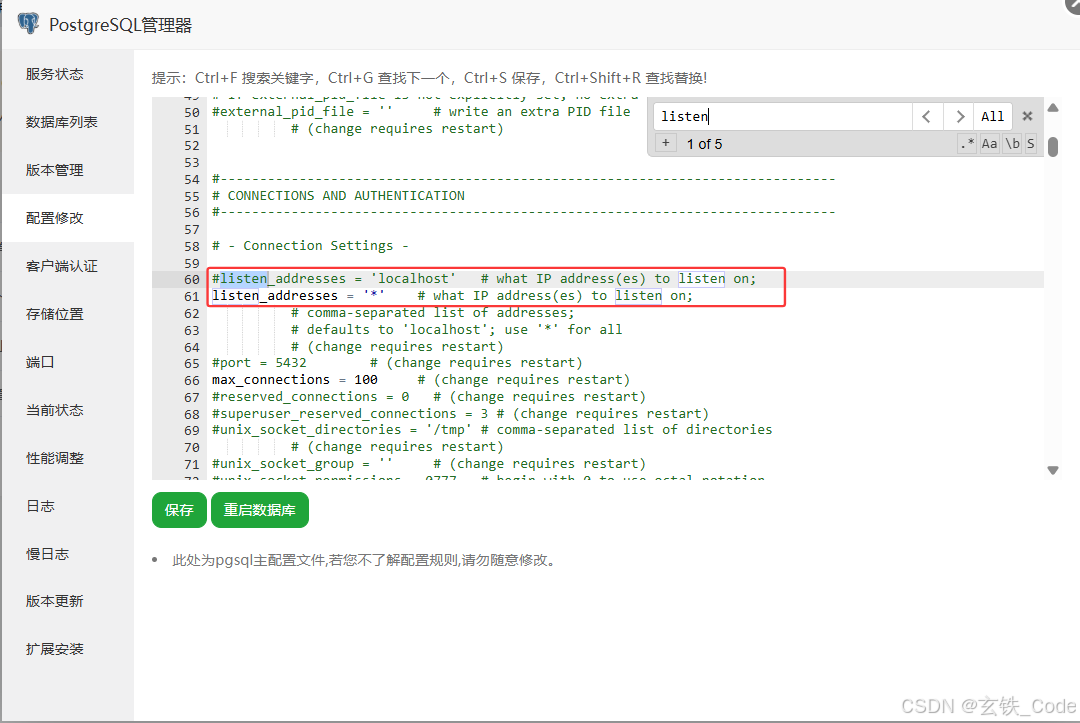The height and width of the screenshot is (723, 1080).
Task: Click the '#external_pid_file' line
Action: coord(421,112)
